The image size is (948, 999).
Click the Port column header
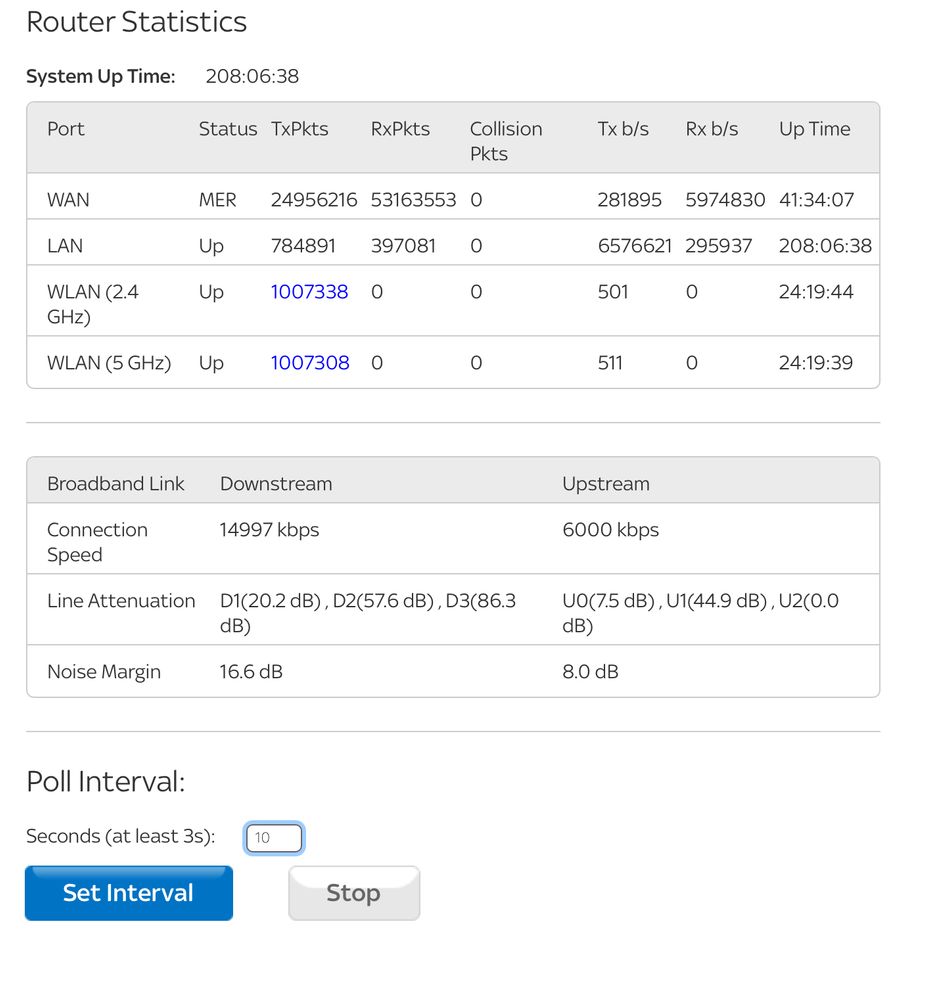pyautogui.click(x=66, y=129)
